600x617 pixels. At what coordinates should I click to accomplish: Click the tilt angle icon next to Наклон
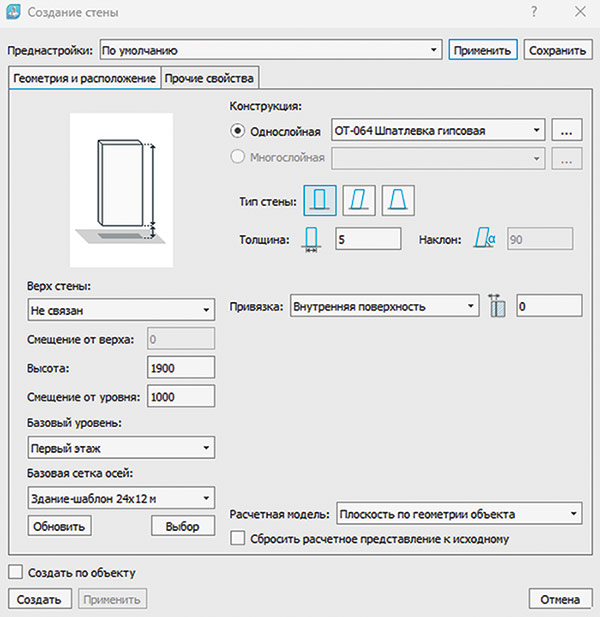click(x=485, y=239)
